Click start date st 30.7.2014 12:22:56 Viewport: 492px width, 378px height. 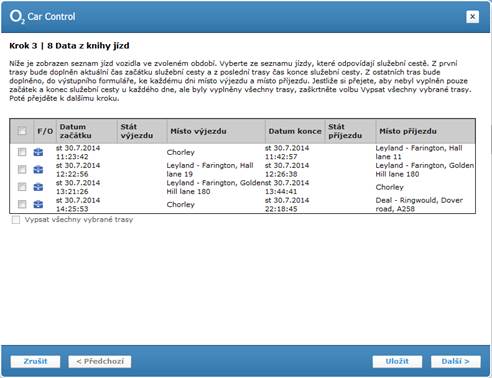(x=78, y=170)
